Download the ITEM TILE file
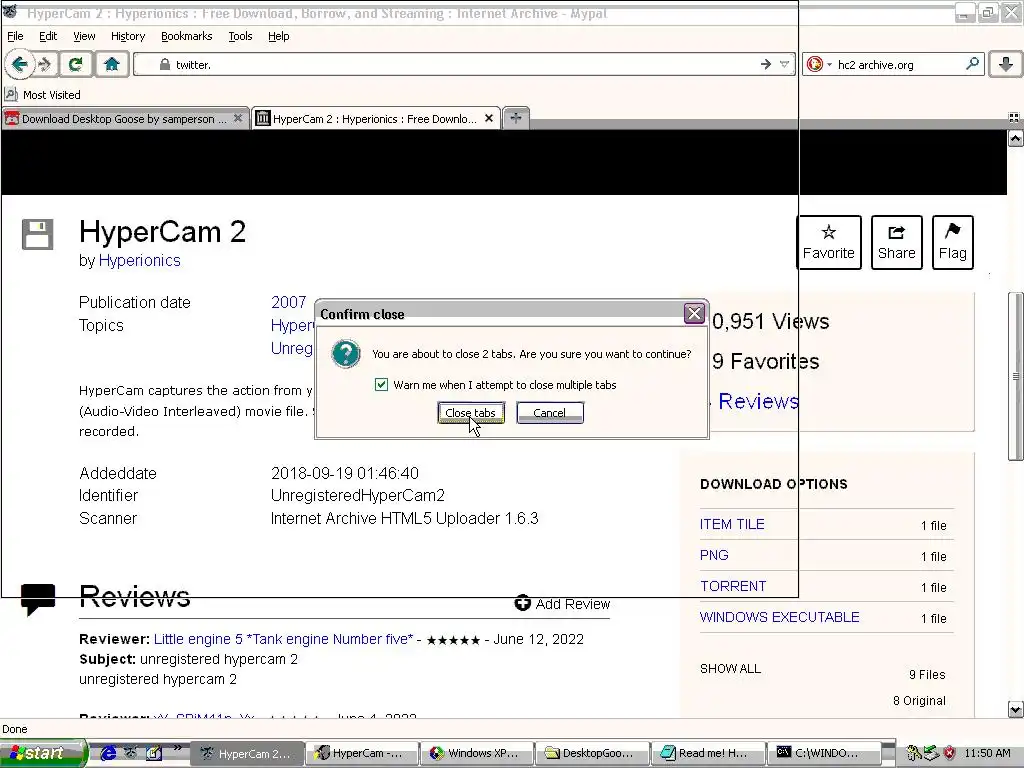The image size is (1024, 768). 731,524
